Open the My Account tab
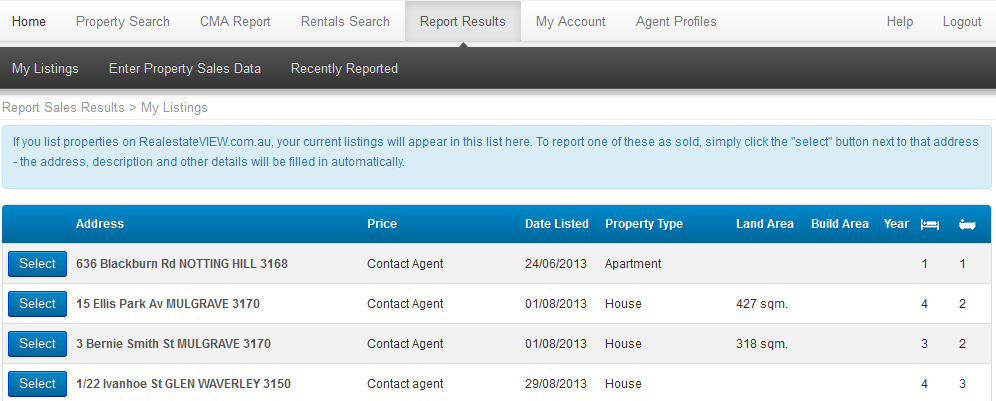Viewport: 996px width, 401px height. click(x=571, y=21)
